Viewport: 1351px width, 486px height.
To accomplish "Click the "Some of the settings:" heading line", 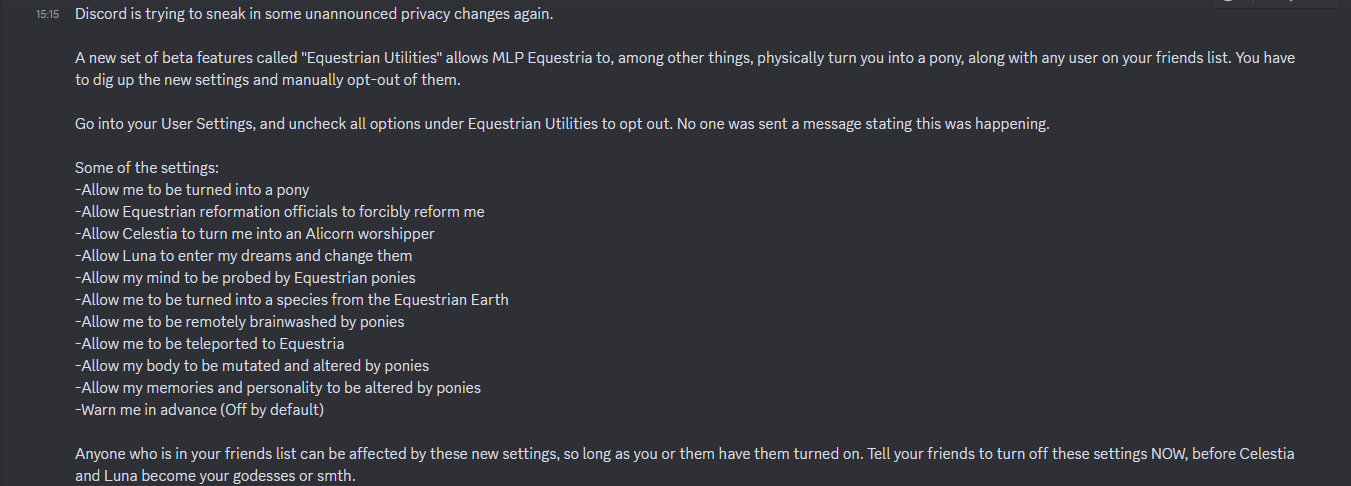I will click(147, 168).
